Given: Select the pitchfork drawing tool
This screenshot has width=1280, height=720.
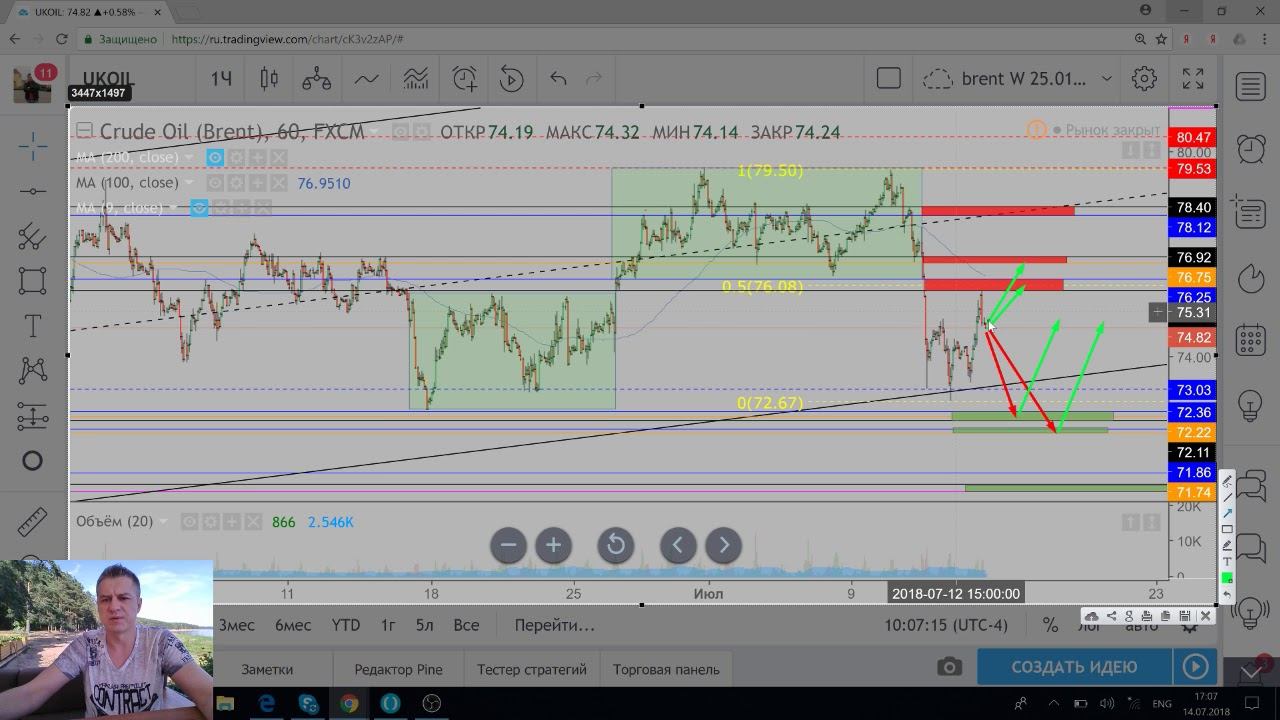Looking at the screenshot, I should click(32, 236).
